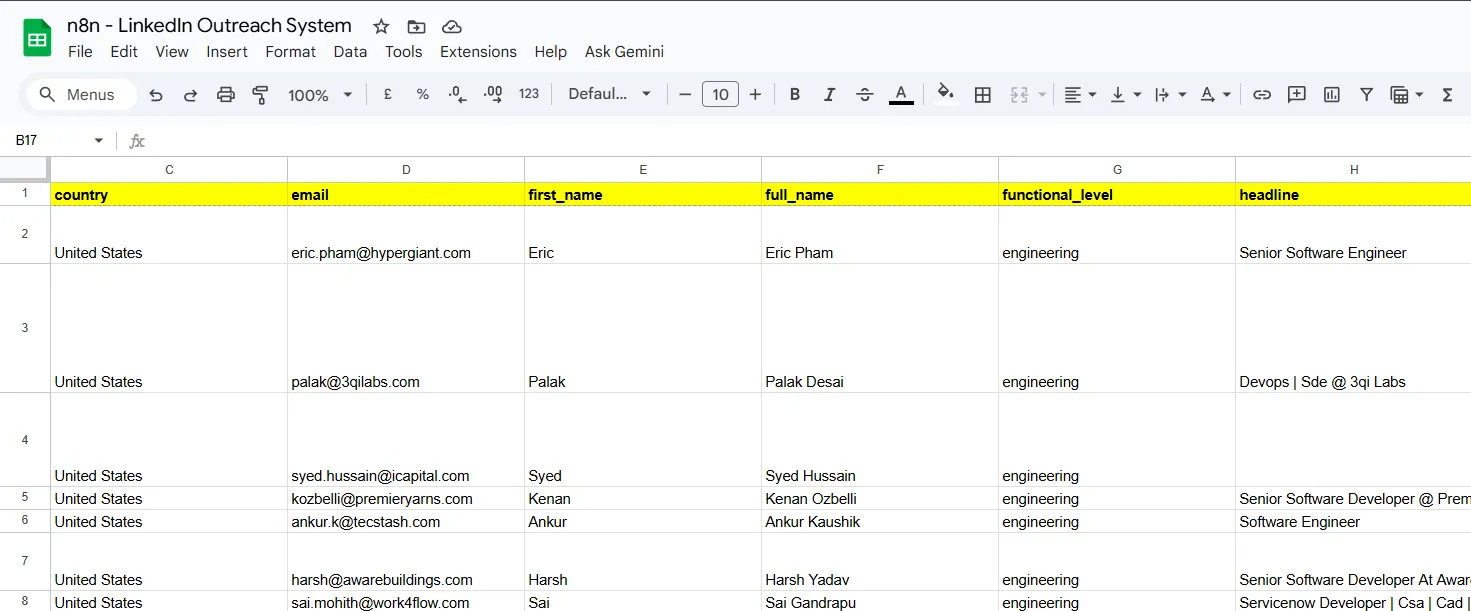The image size is (1471, 611).
Task: Open the Tools menu
Action: click(403, 52)
